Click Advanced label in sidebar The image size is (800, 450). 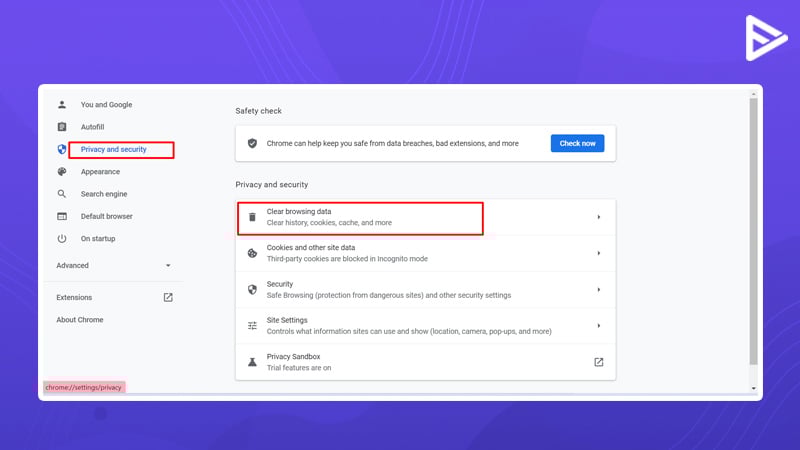click(x=72, y=265)
